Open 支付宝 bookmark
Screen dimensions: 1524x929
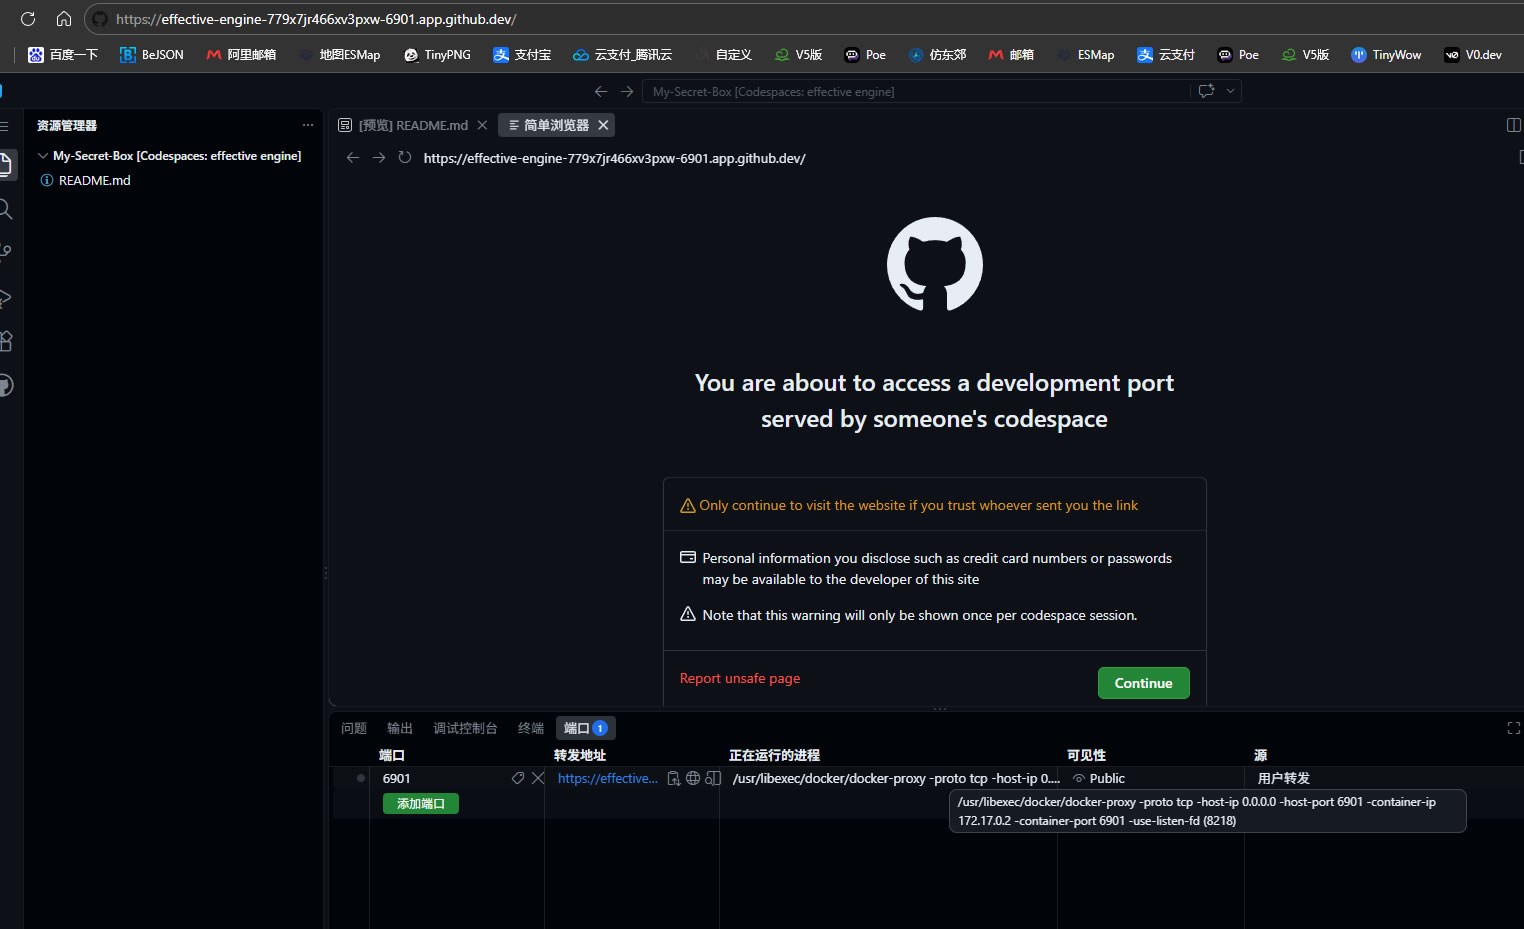tap(522, 55)
